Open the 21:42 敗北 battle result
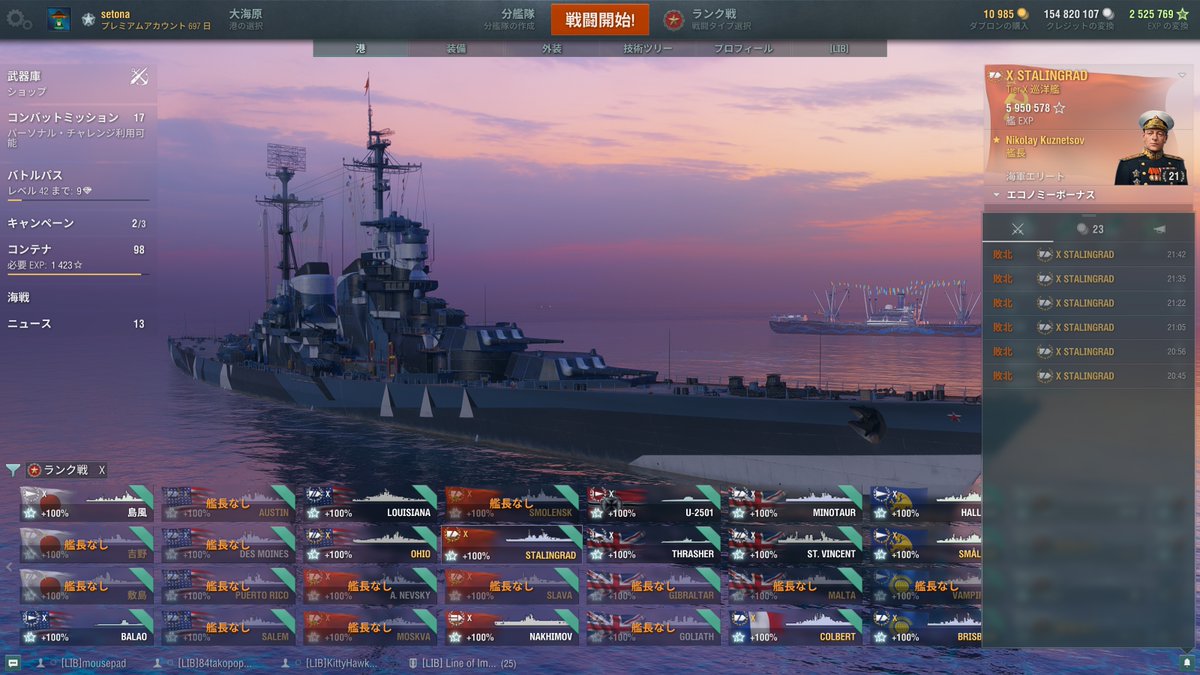 1088,254
